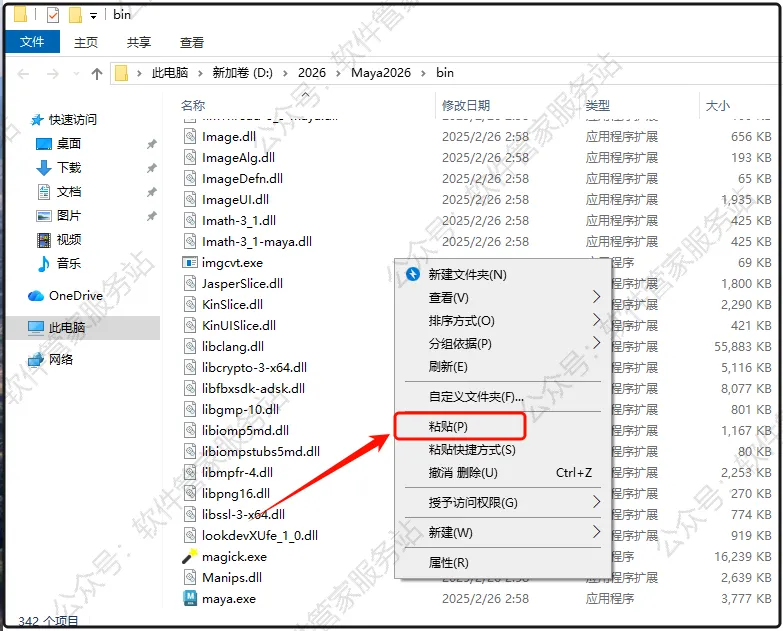Click the libclang.dll file icon
The image size is (783, 631).
pos(190,346)
